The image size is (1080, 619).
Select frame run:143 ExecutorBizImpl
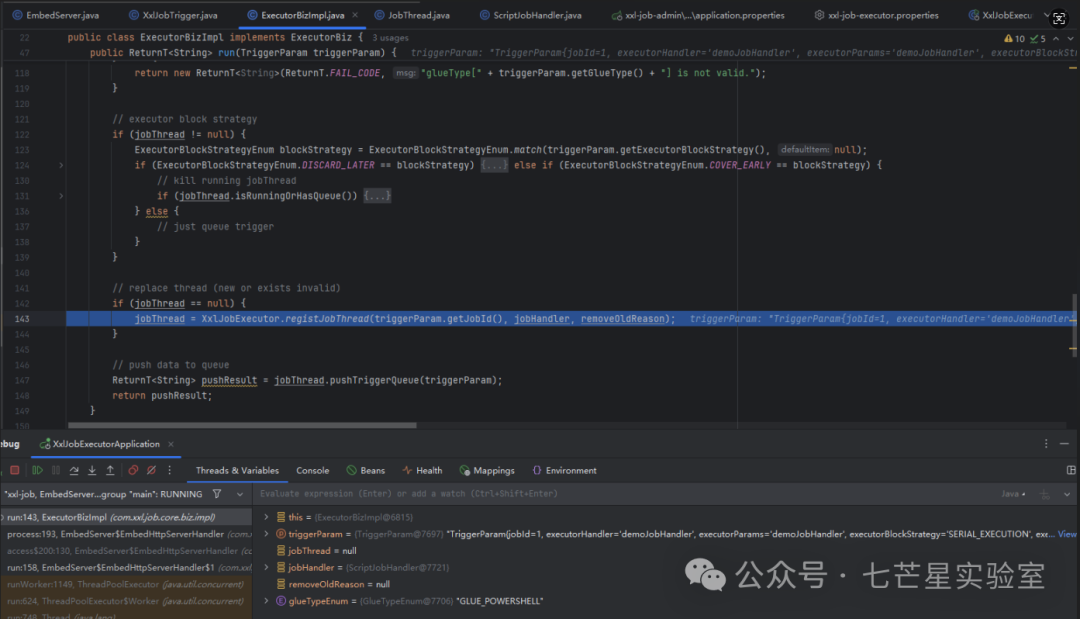pos(126,517)
